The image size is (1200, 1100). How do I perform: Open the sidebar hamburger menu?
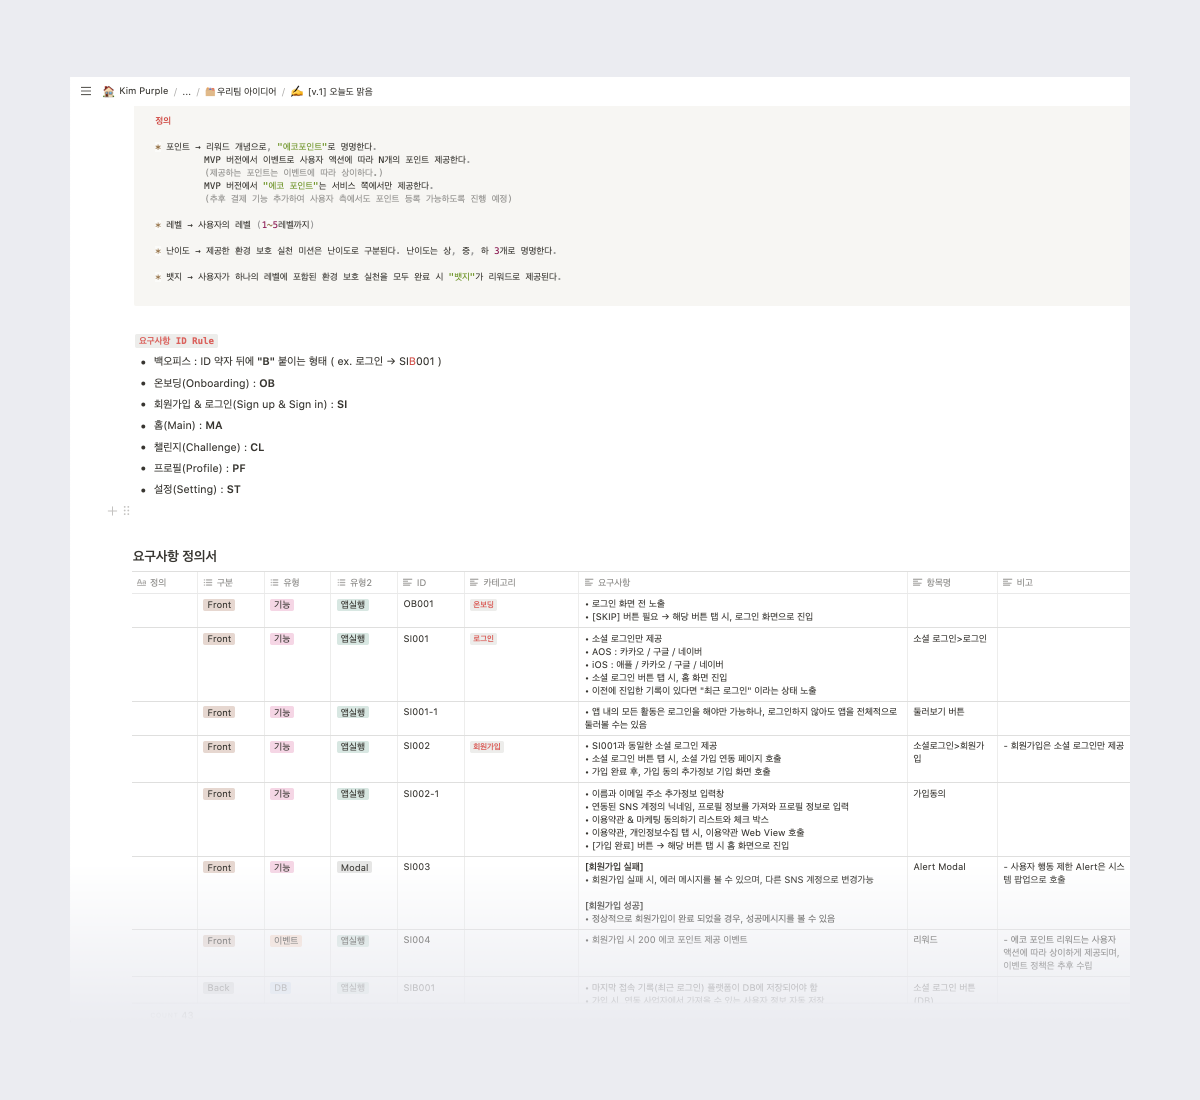[86, 91]
